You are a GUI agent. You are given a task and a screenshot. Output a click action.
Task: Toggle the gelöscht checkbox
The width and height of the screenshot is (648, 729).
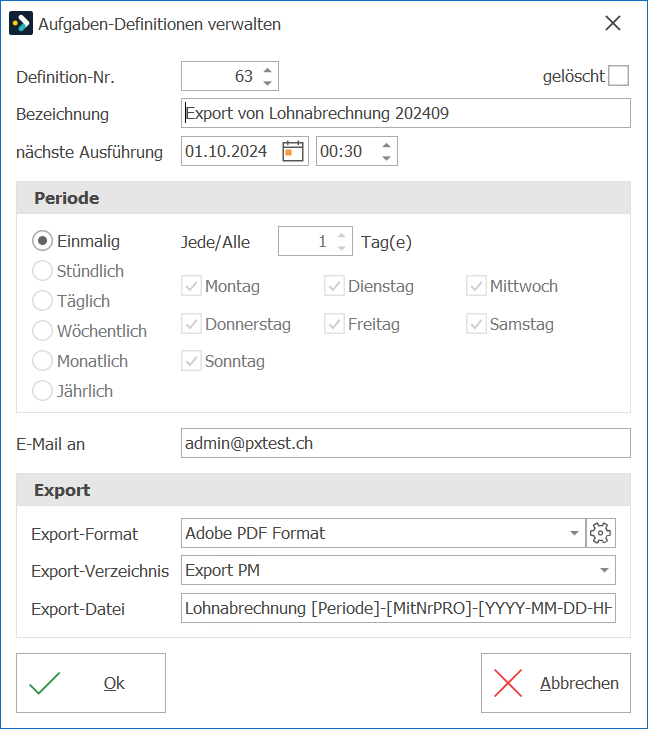pos(619,76)
